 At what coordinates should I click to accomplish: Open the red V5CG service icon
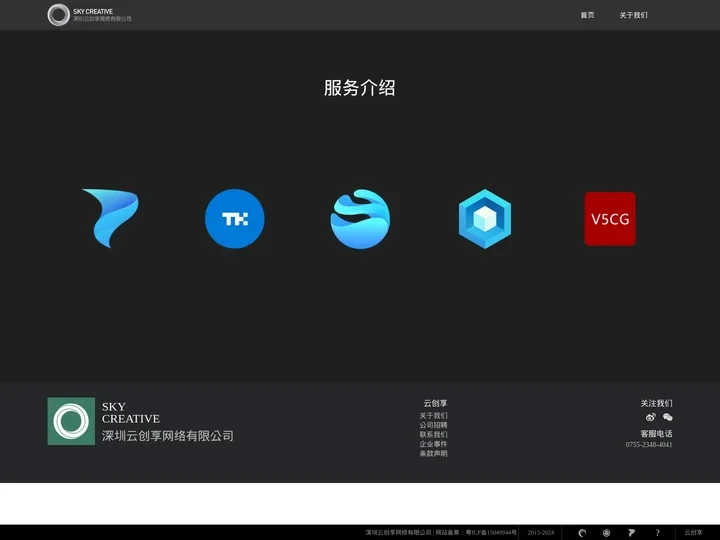coord(610,219)
